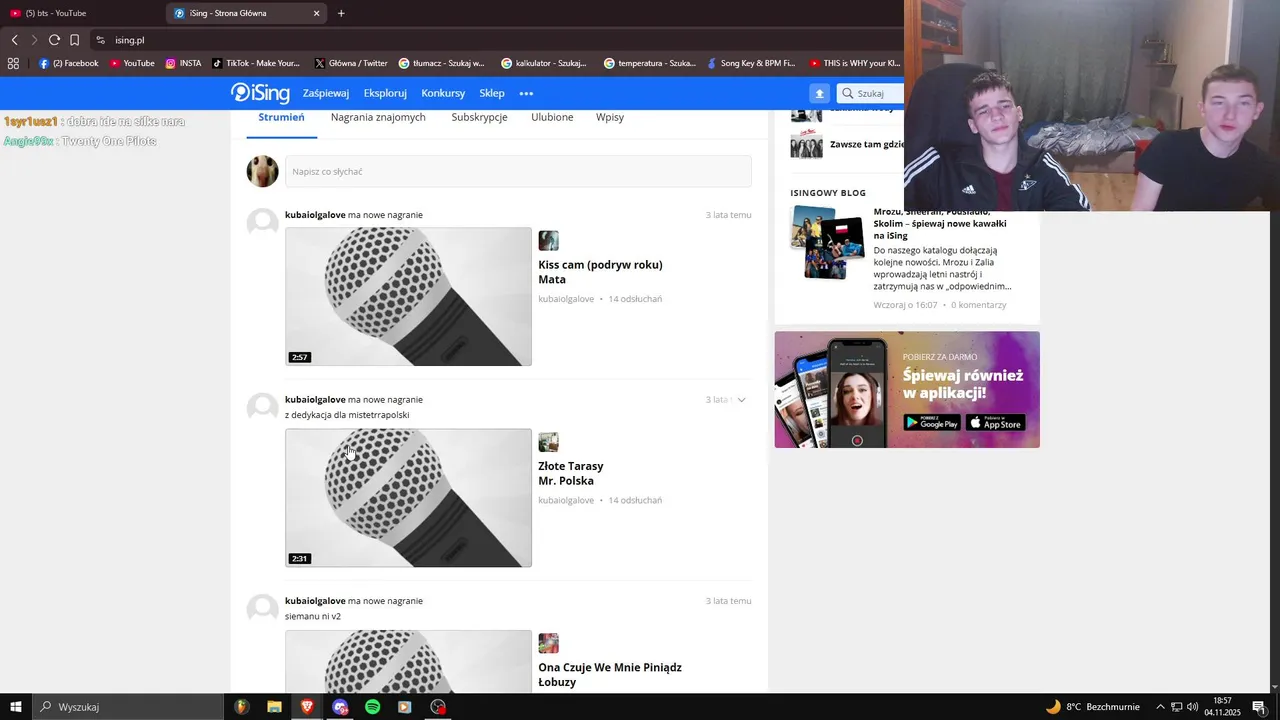
Task: Select the Strumień tab
Action: pyautogui.click(x=281, y=117)
